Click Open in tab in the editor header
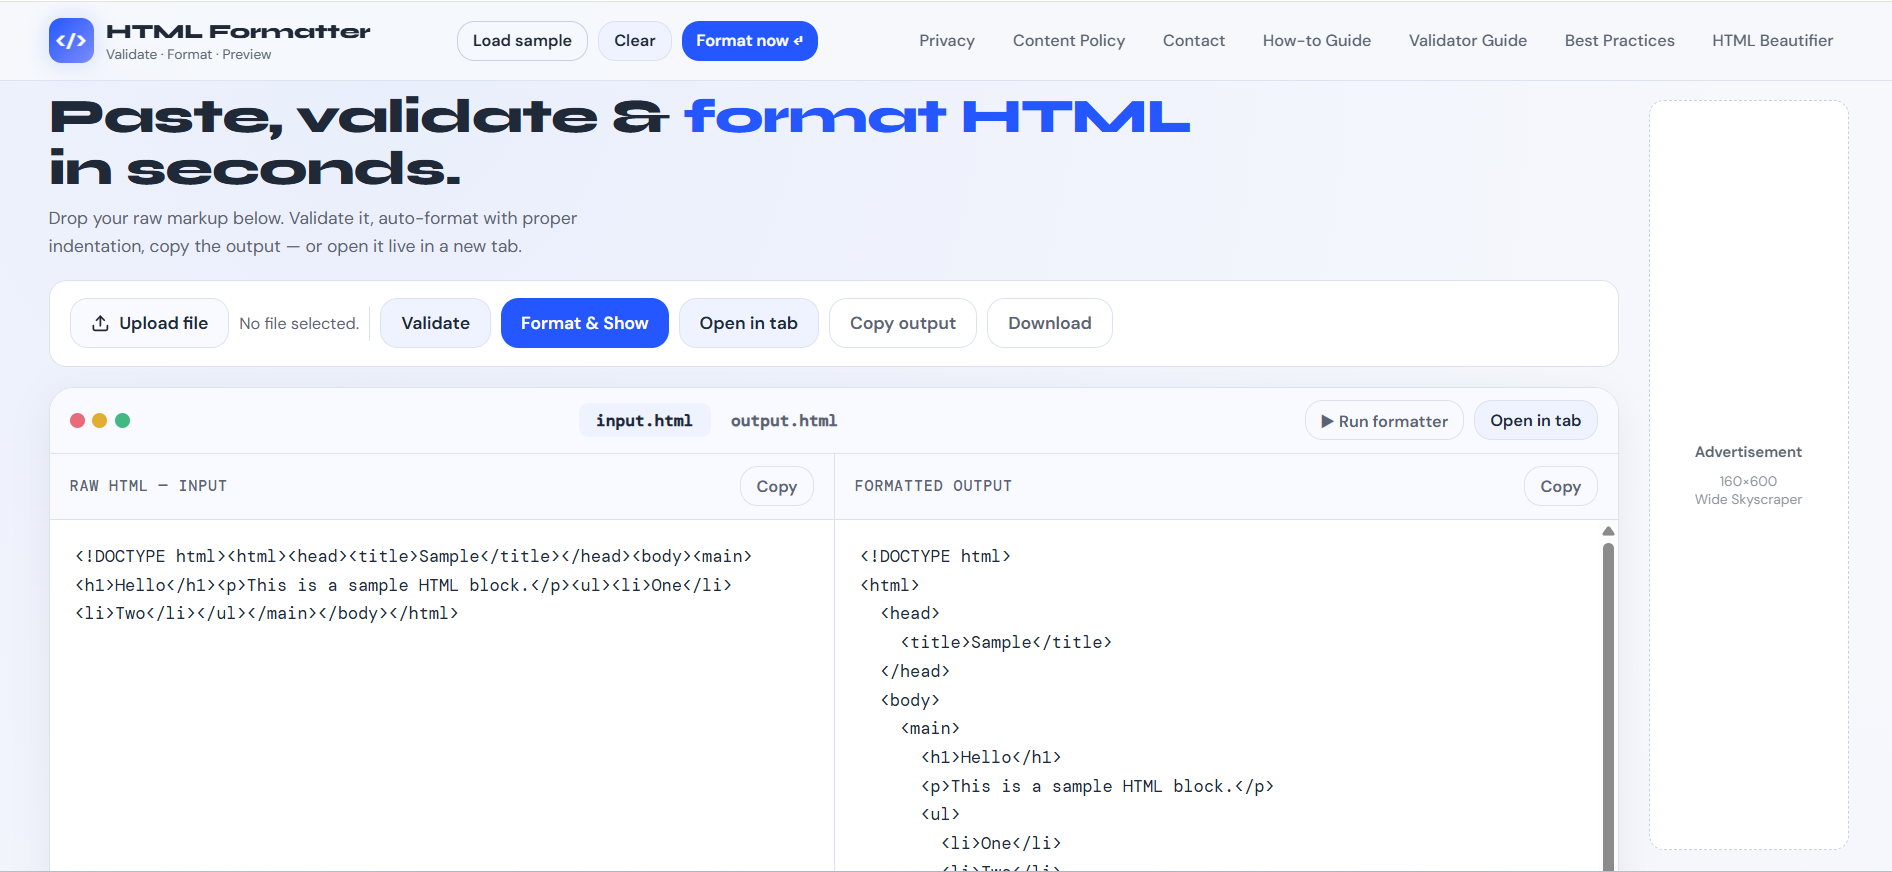Image resolution: width=1892 pixels, height=872 pixels. 1536,420
